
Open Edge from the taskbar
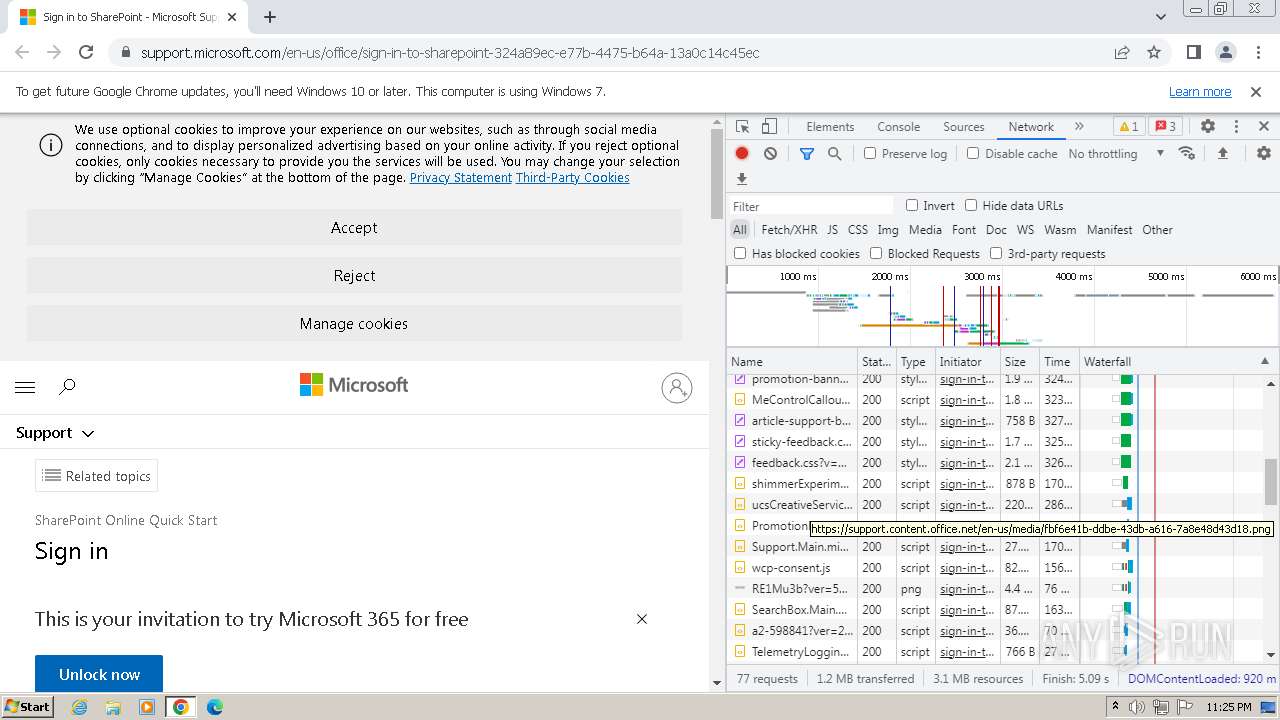click(214, 707)
